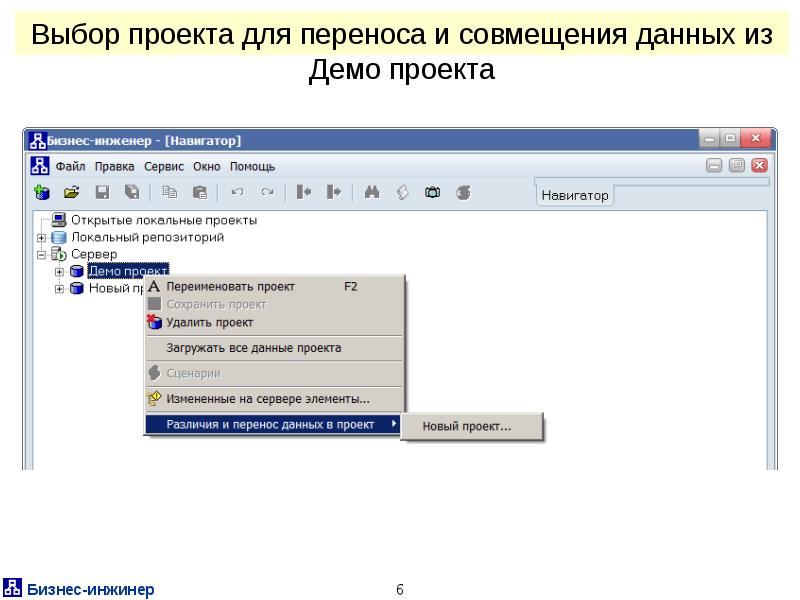This screenshot has width=800, height=600.
Task: Select Открытые локальные проекты tree item
Action: (x=163, y=220)
